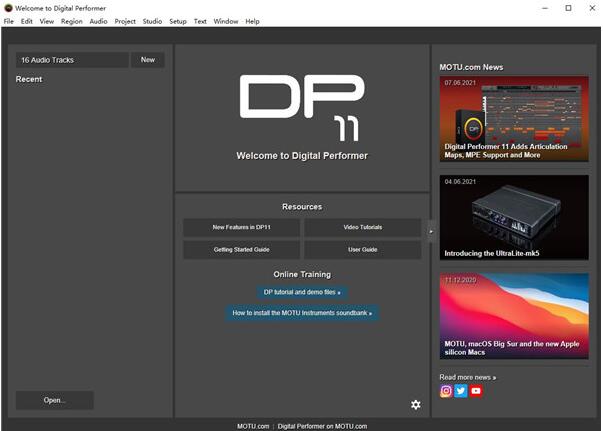Click the Digital Performer title bar icon

tap(8, 8)
